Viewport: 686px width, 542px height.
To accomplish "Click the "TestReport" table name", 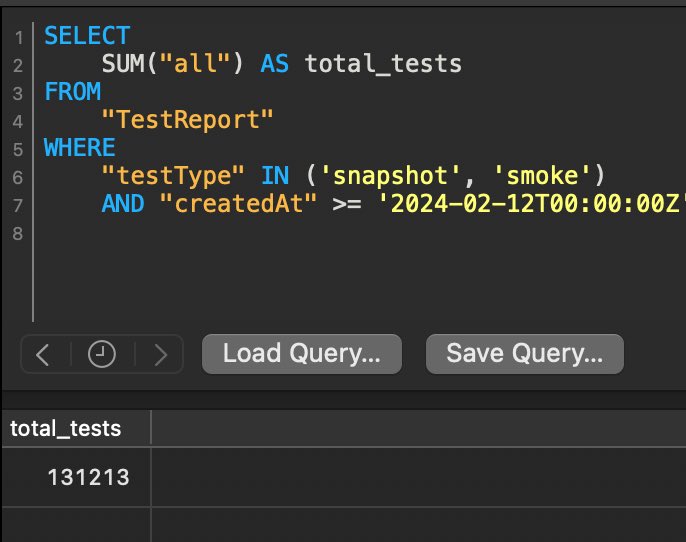I will (187, 120).
